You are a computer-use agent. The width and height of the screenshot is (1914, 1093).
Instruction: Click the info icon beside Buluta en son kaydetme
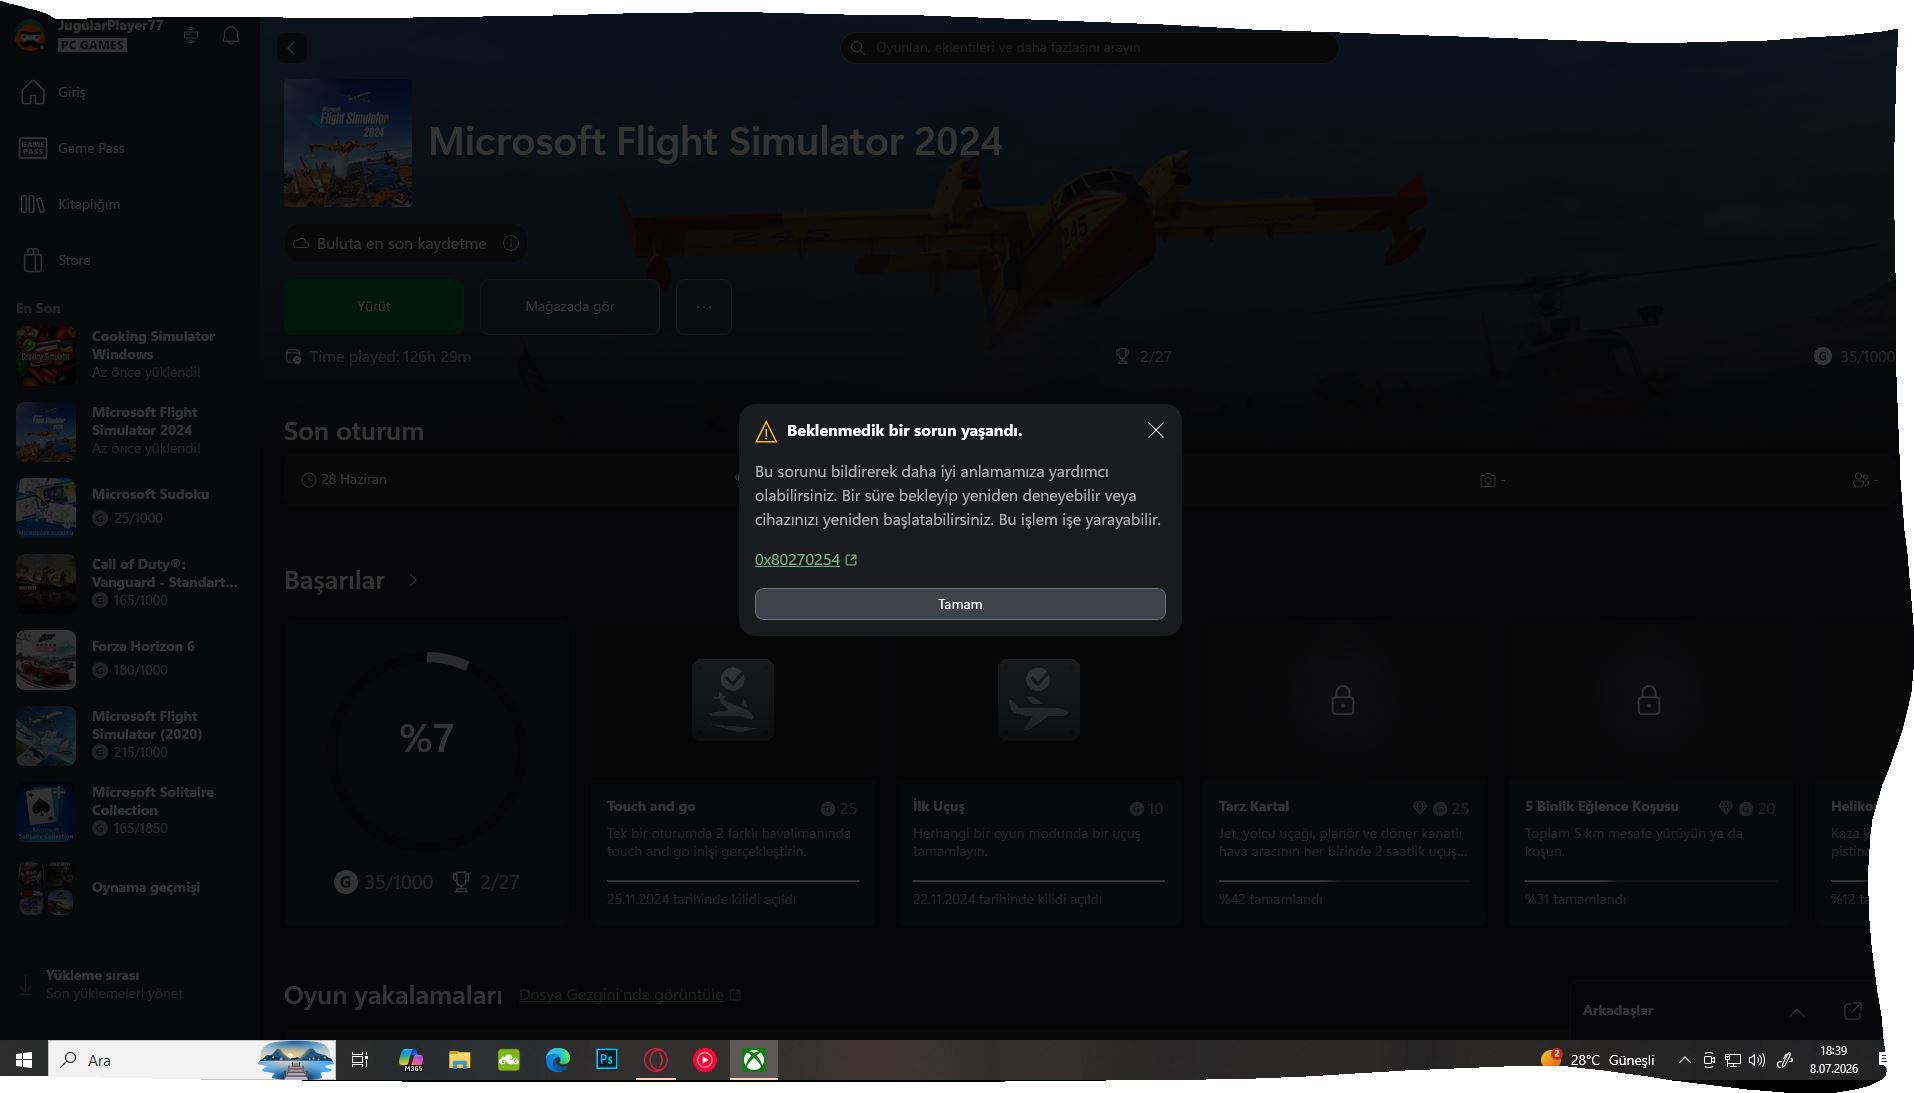click(x=511, y=243)
